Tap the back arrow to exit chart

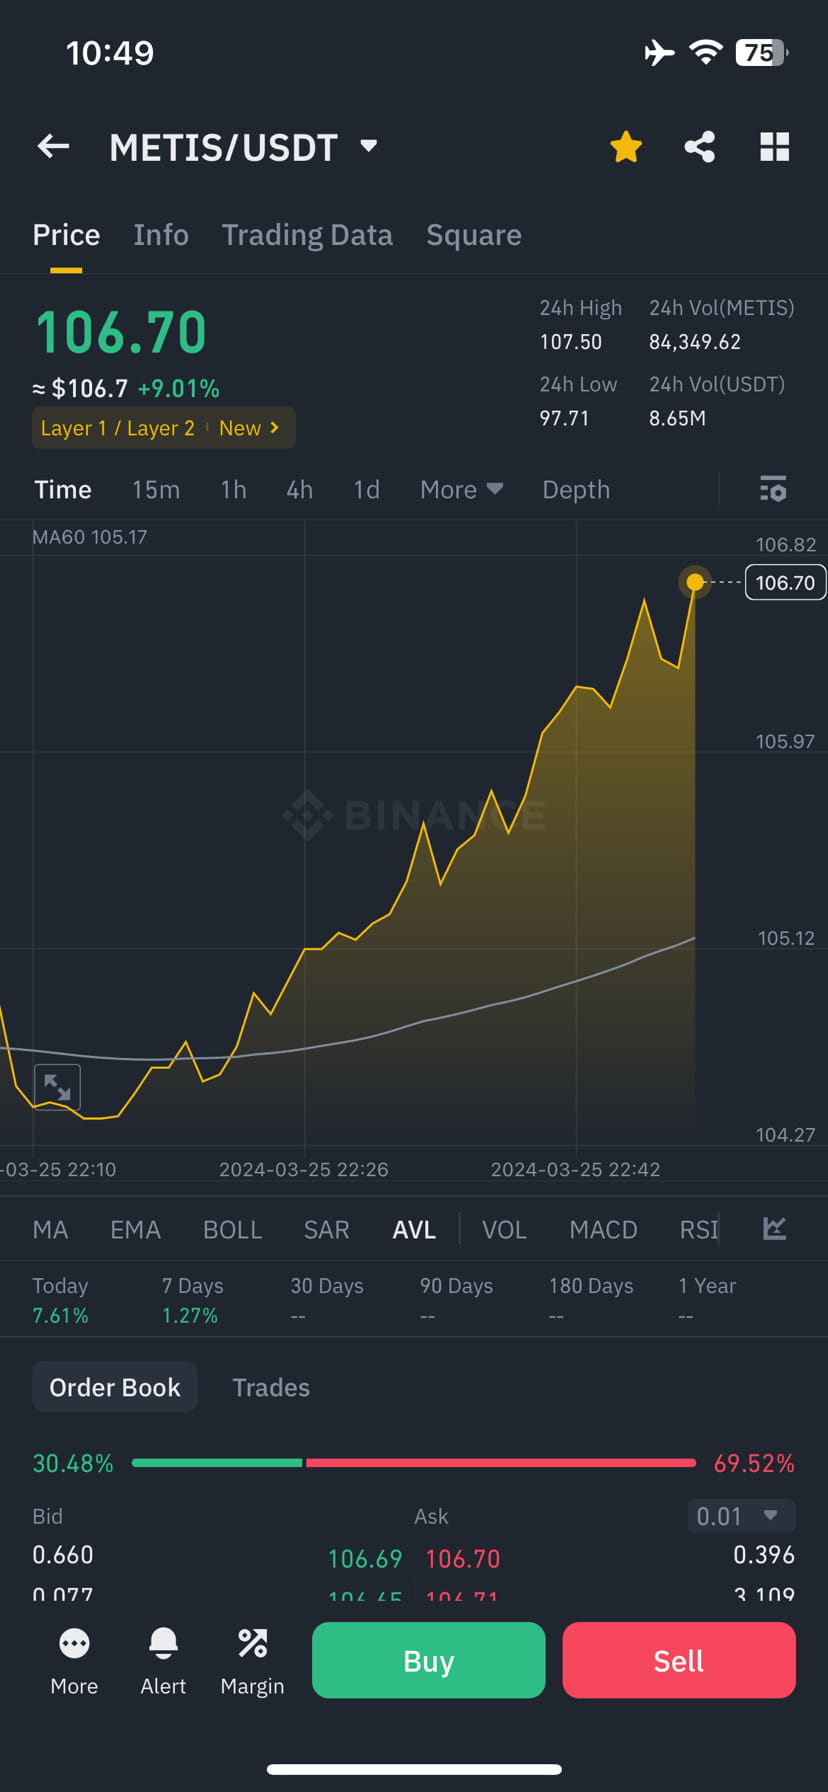(x=53, y=146)
